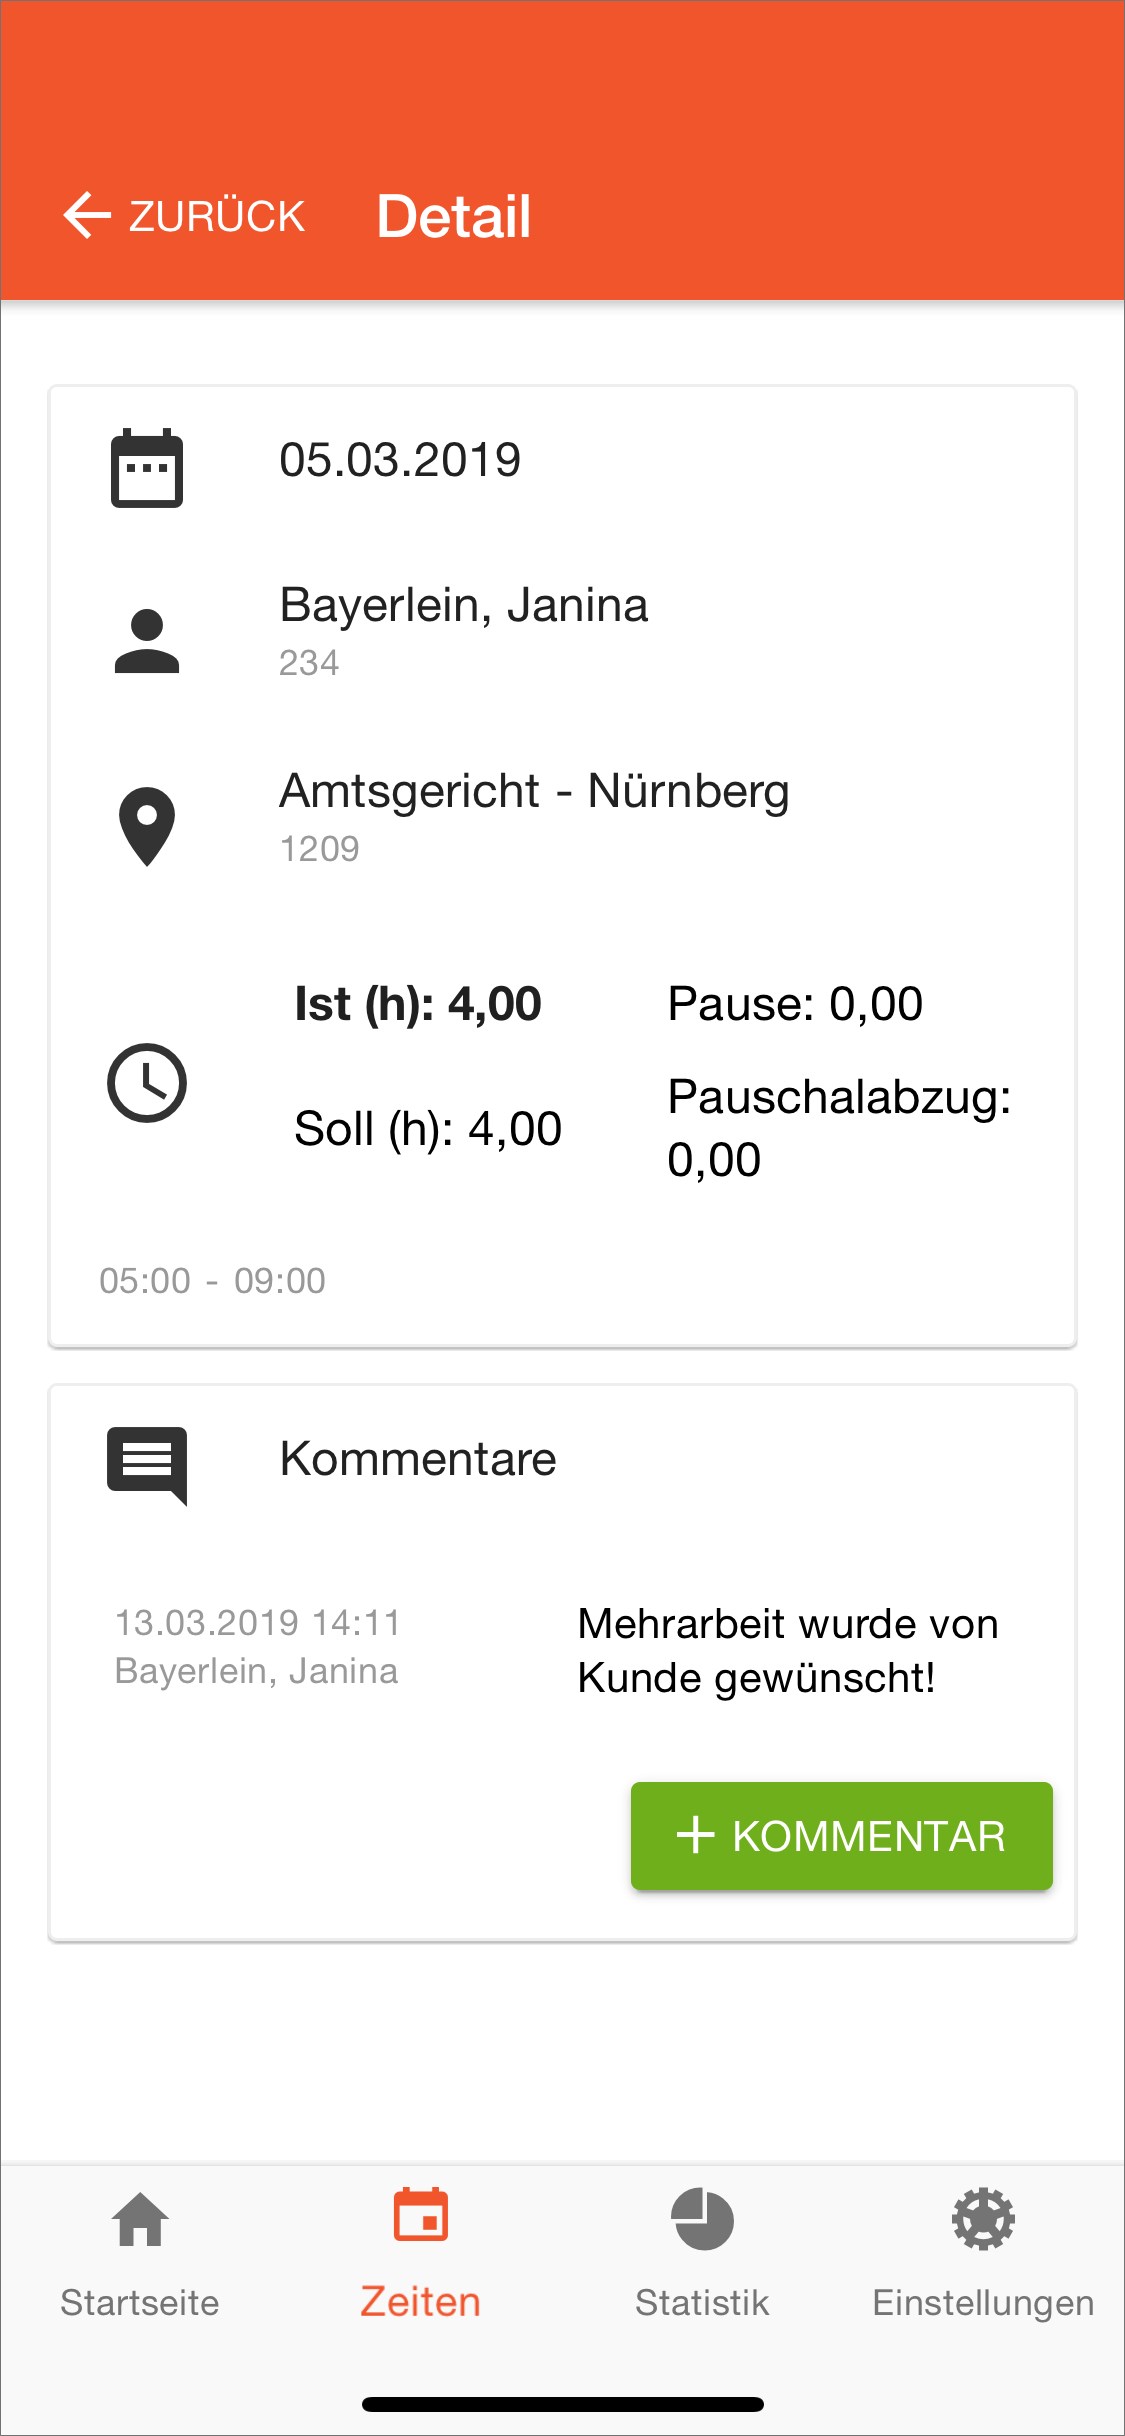The width and height of the screenshot is (1125, 2436).
Task: Tap the date 05.03.2019
Action: coord(400,460)
